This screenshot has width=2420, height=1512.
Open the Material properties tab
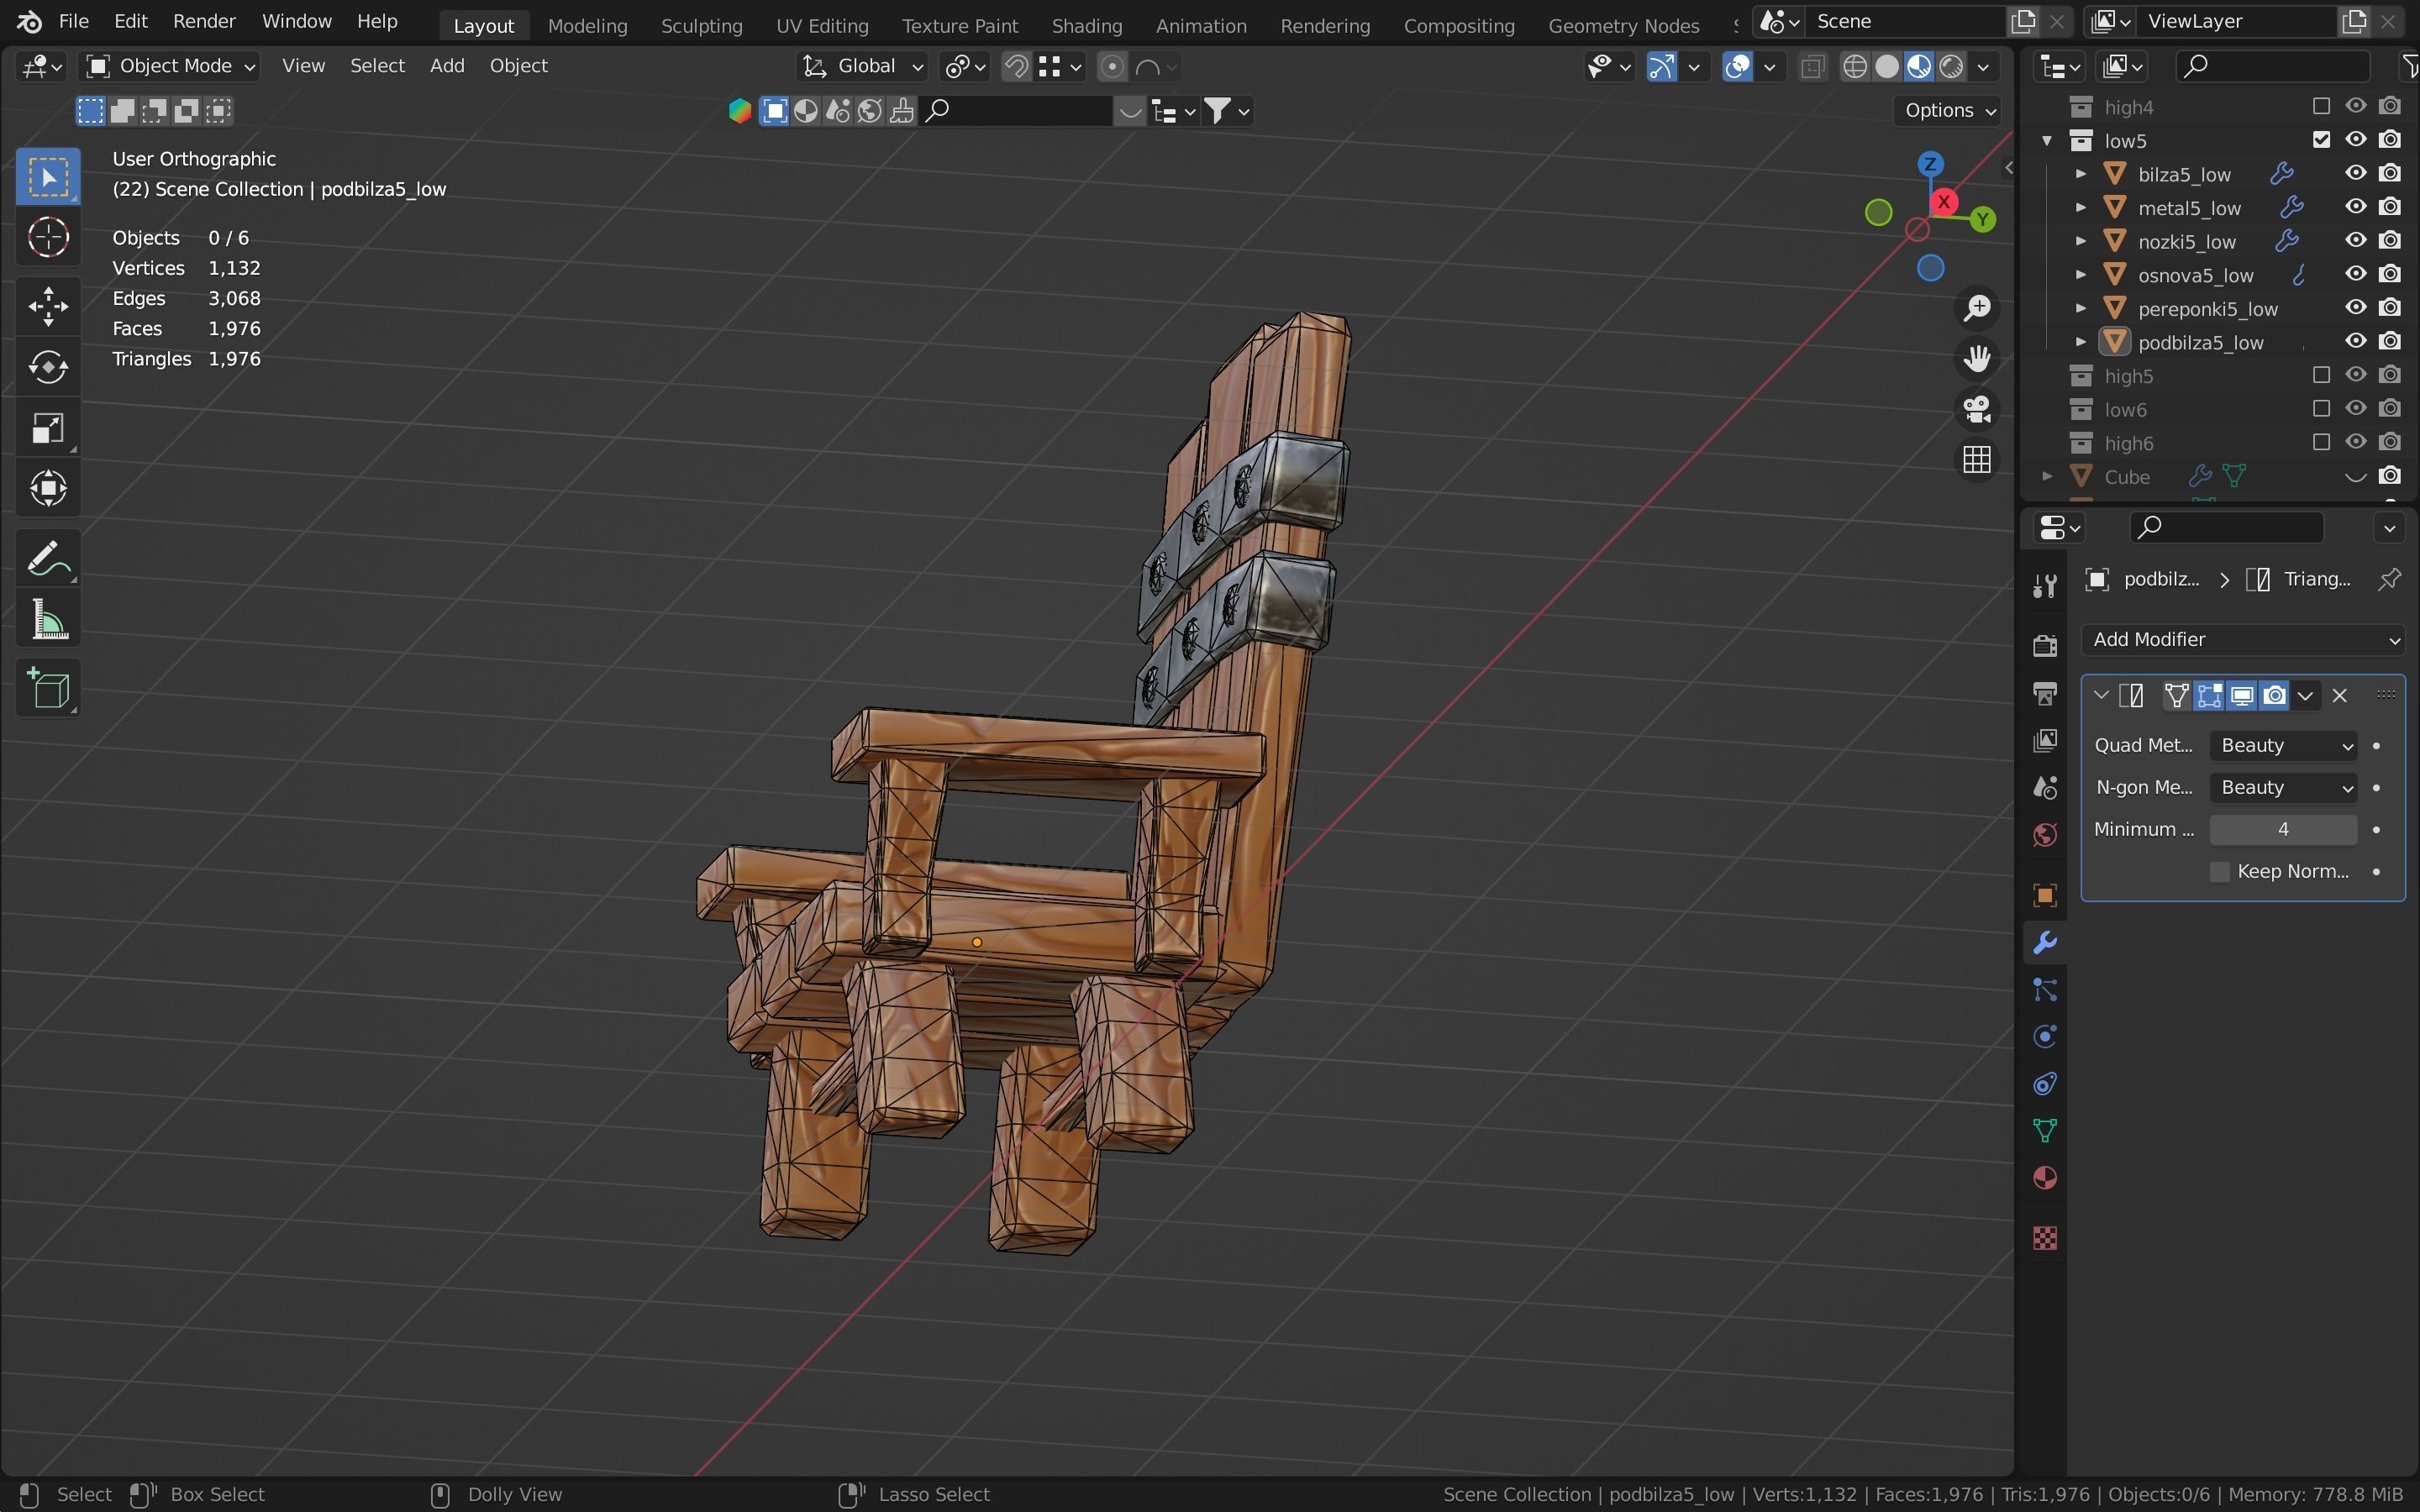pos(2045,1178)
